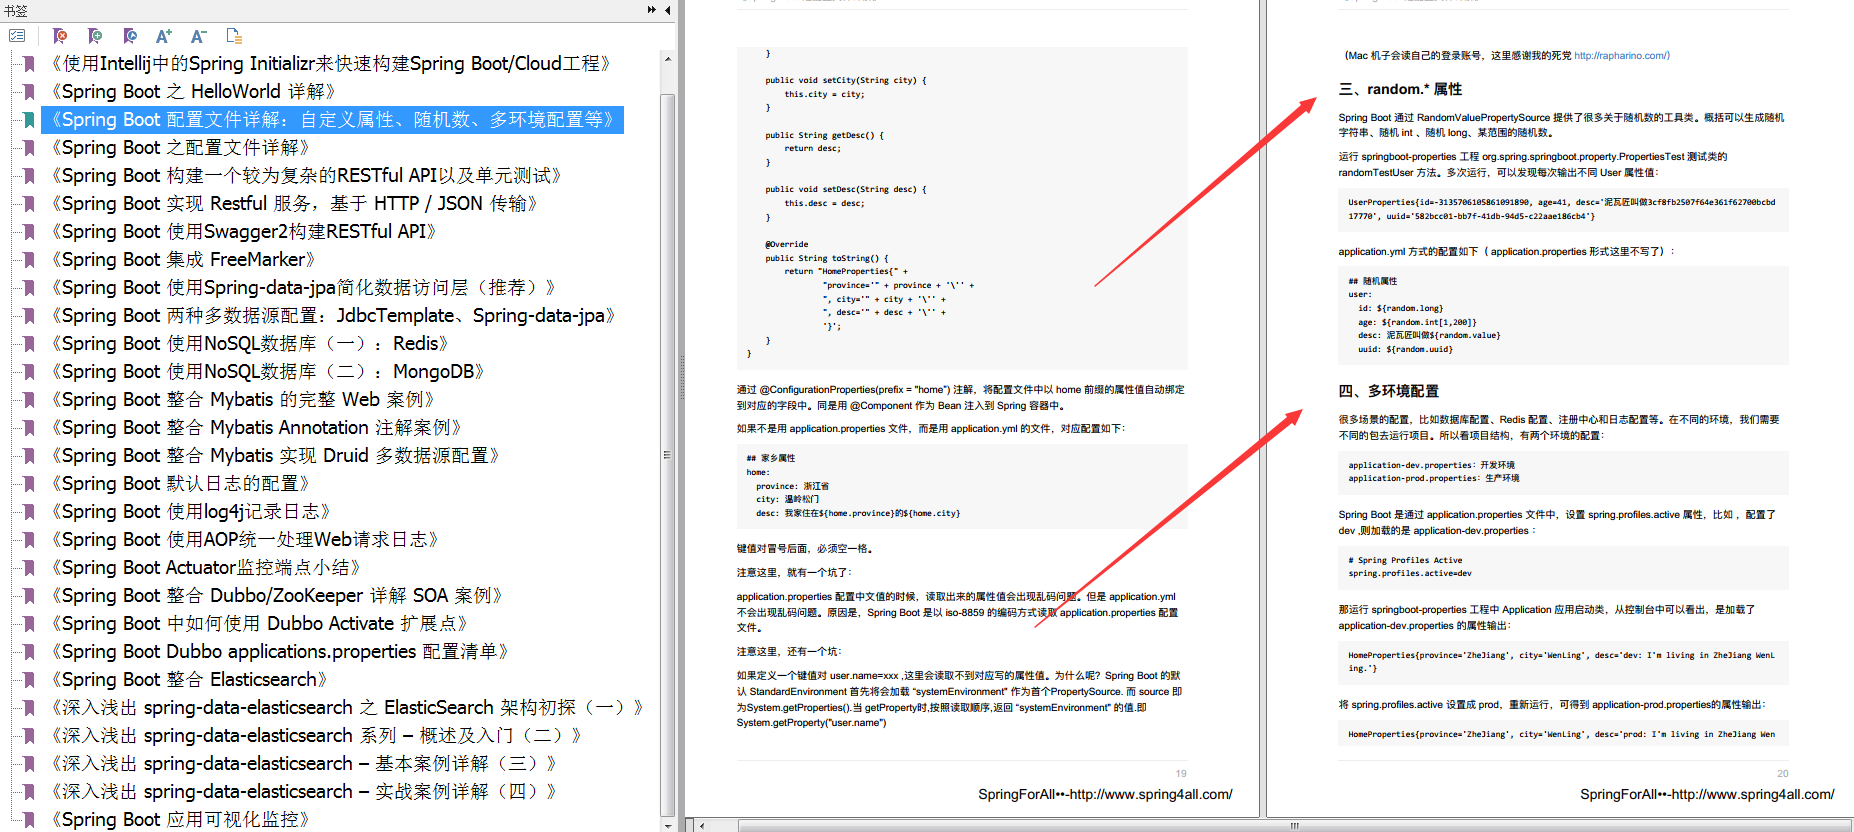Open bookmark spring-data-elasticsearch – 实战案例详解(四)
The width and height of the screenshot is (1854, 832).
303,792
